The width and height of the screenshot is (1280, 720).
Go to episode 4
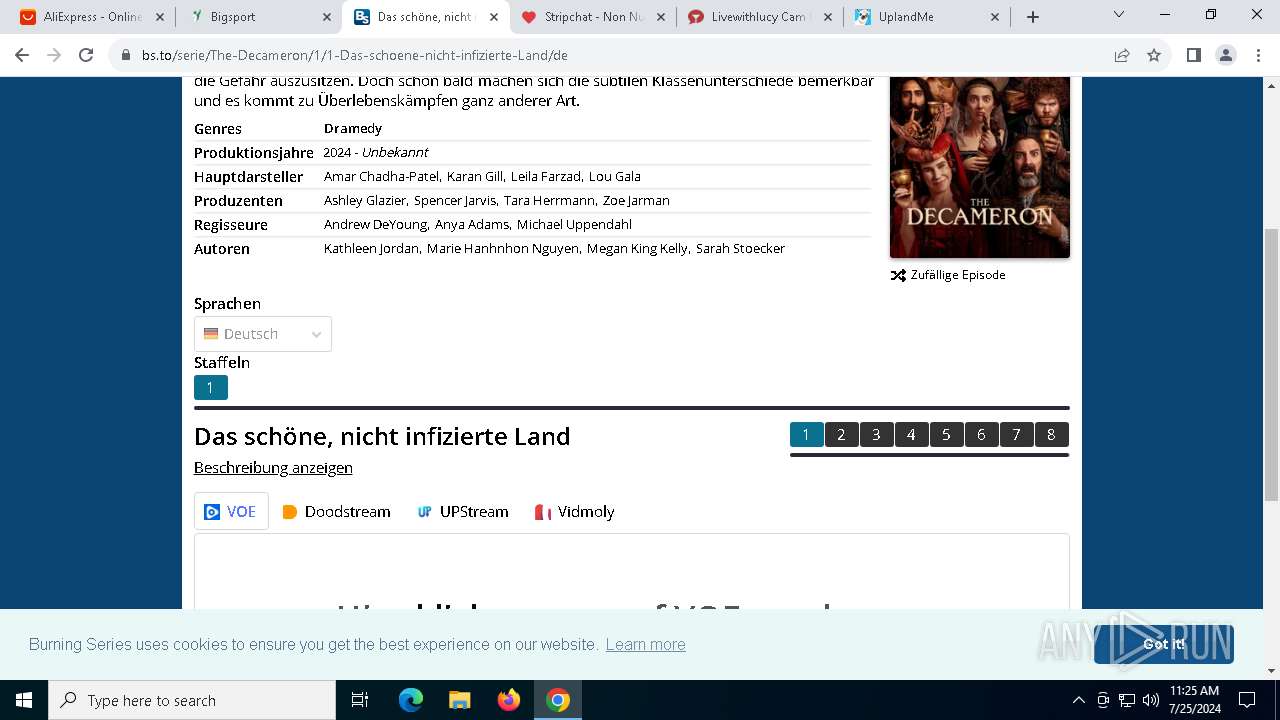911,435
